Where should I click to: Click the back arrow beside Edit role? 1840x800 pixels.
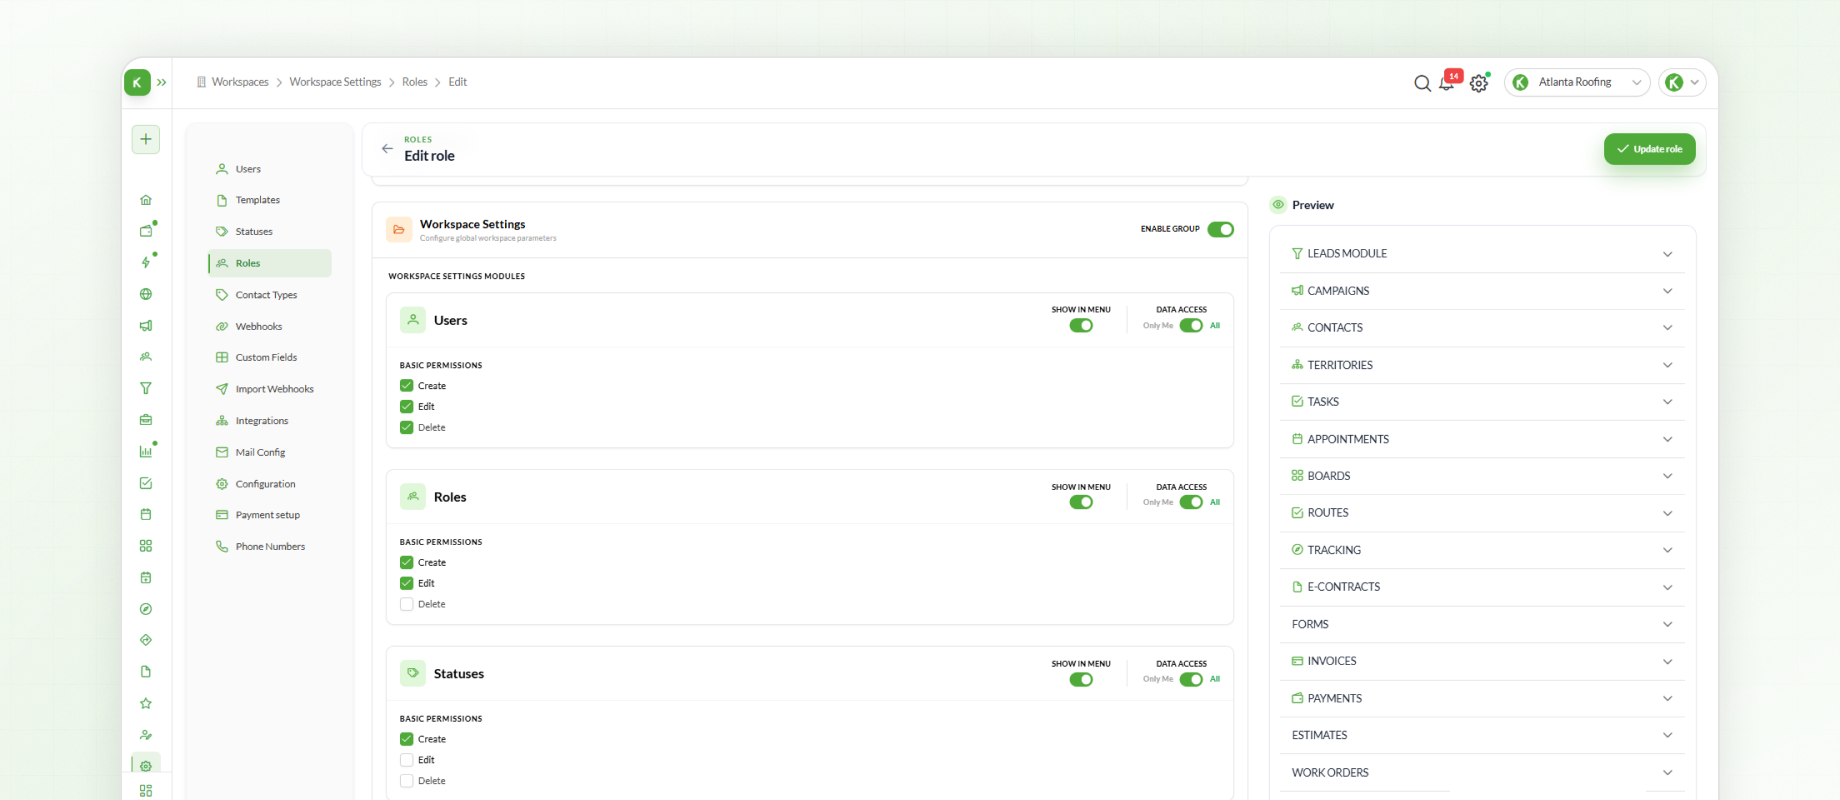tap(387, 149)
